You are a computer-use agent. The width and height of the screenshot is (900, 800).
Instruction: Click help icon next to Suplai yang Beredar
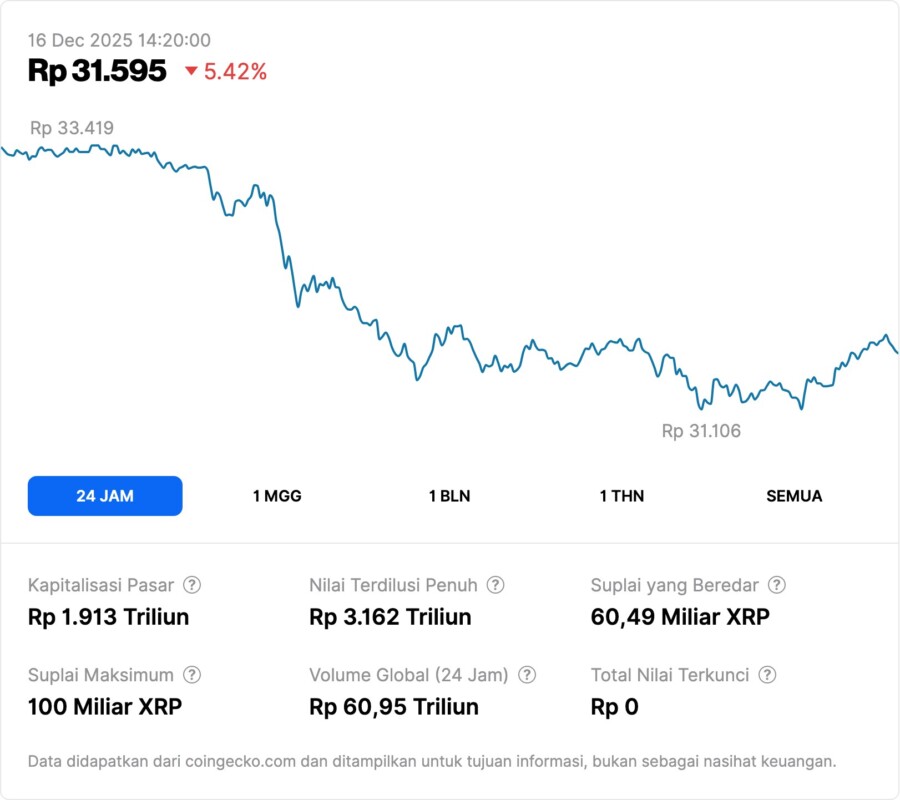[776, 585]
